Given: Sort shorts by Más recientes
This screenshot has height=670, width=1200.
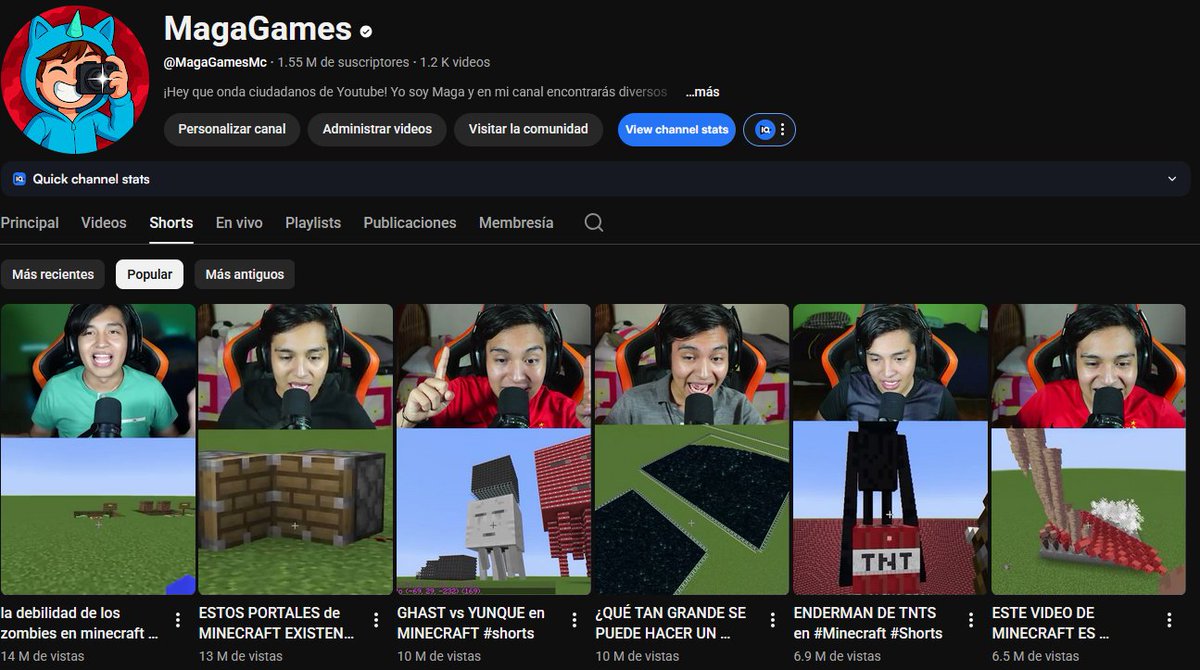Looking at the screenshot, I should pos(53,274).
